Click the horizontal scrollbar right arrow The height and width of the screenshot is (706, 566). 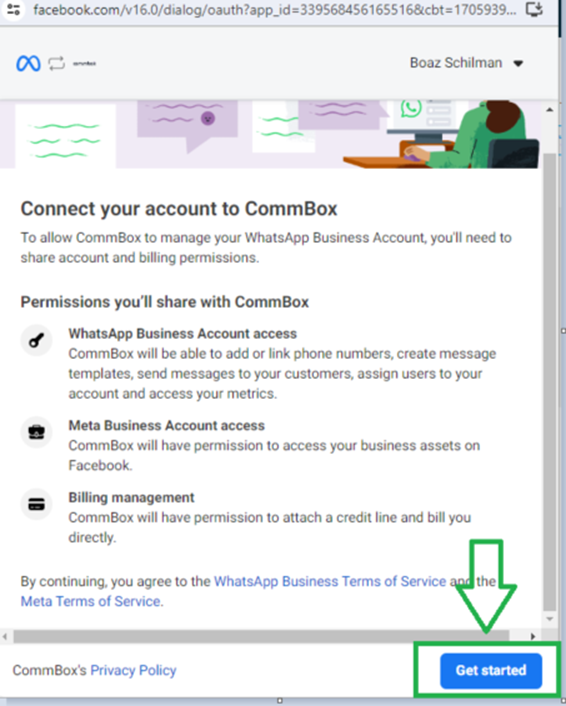533,636
